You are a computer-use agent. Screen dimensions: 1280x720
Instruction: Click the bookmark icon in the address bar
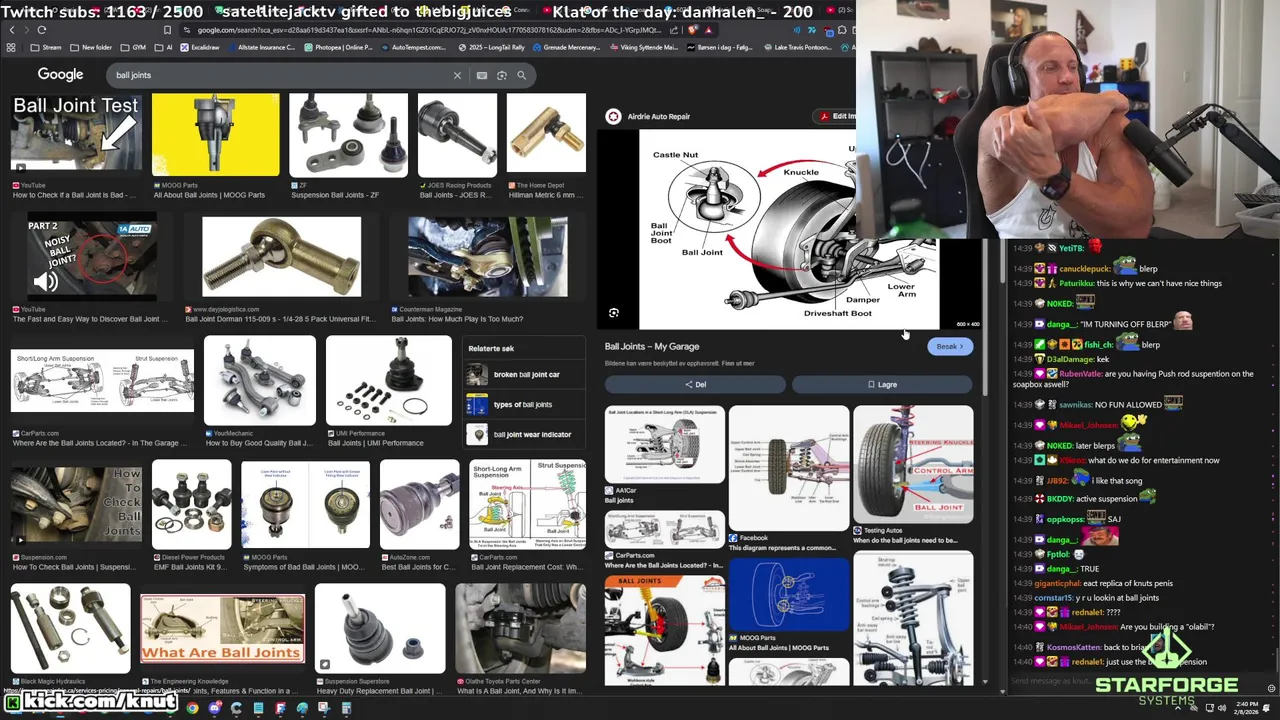point(167,30)
